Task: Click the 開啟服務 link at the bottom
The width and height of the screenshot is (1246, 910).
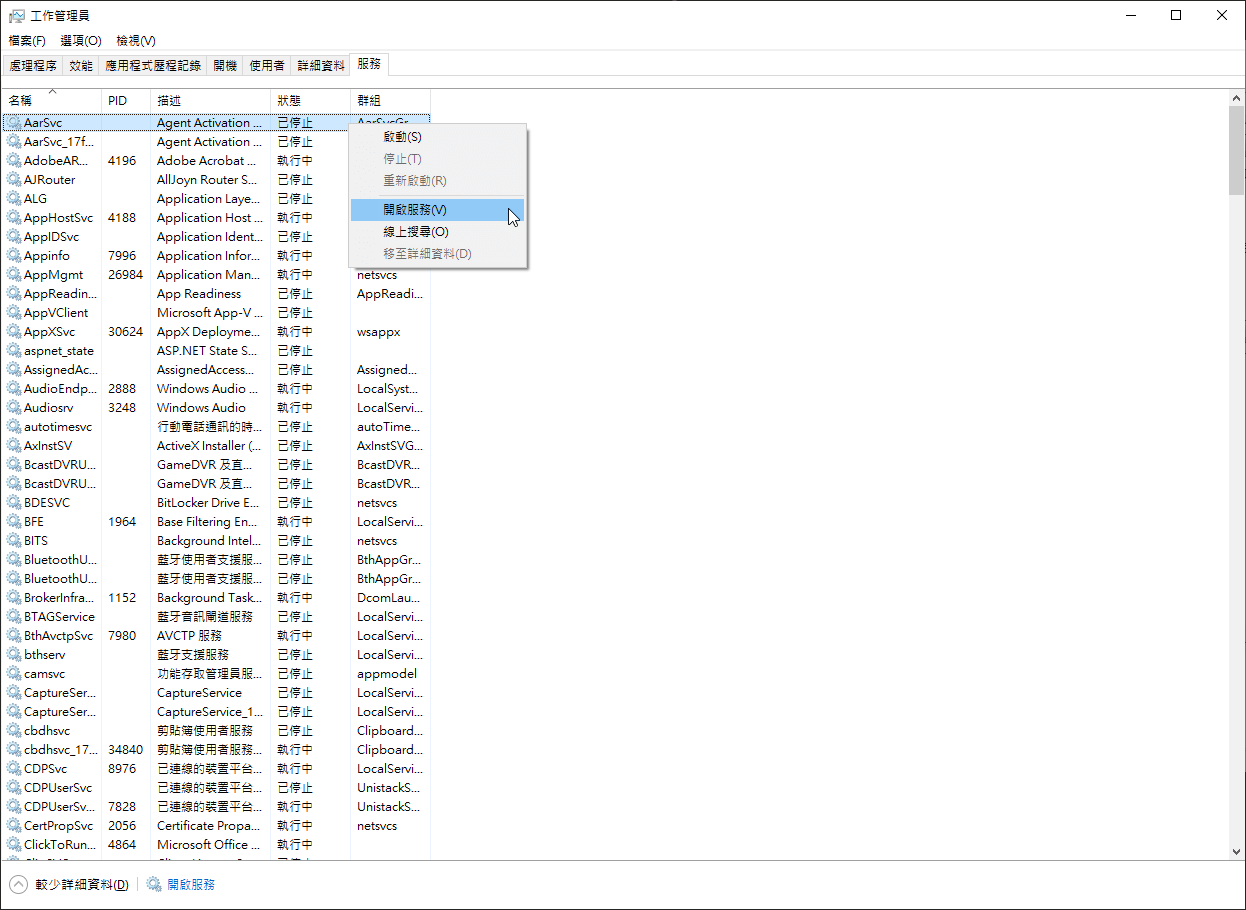Action: click(x=191, y=885)
